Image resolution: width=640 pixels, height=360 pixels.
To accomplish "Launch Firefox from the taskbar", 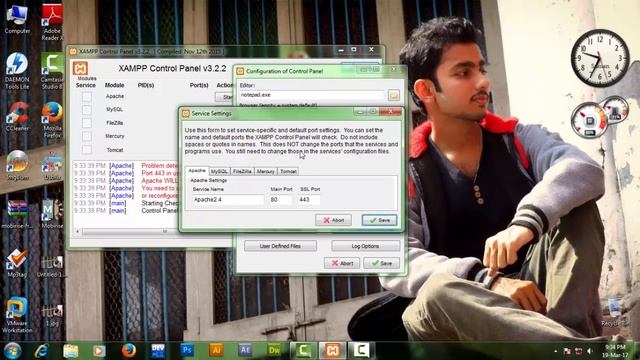I will coord(129,351).
